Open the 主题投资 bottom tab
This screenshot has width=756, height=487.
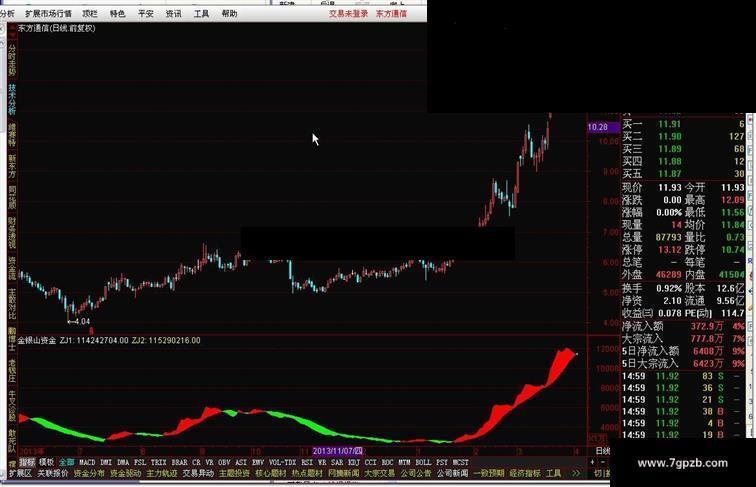point(234,473)
